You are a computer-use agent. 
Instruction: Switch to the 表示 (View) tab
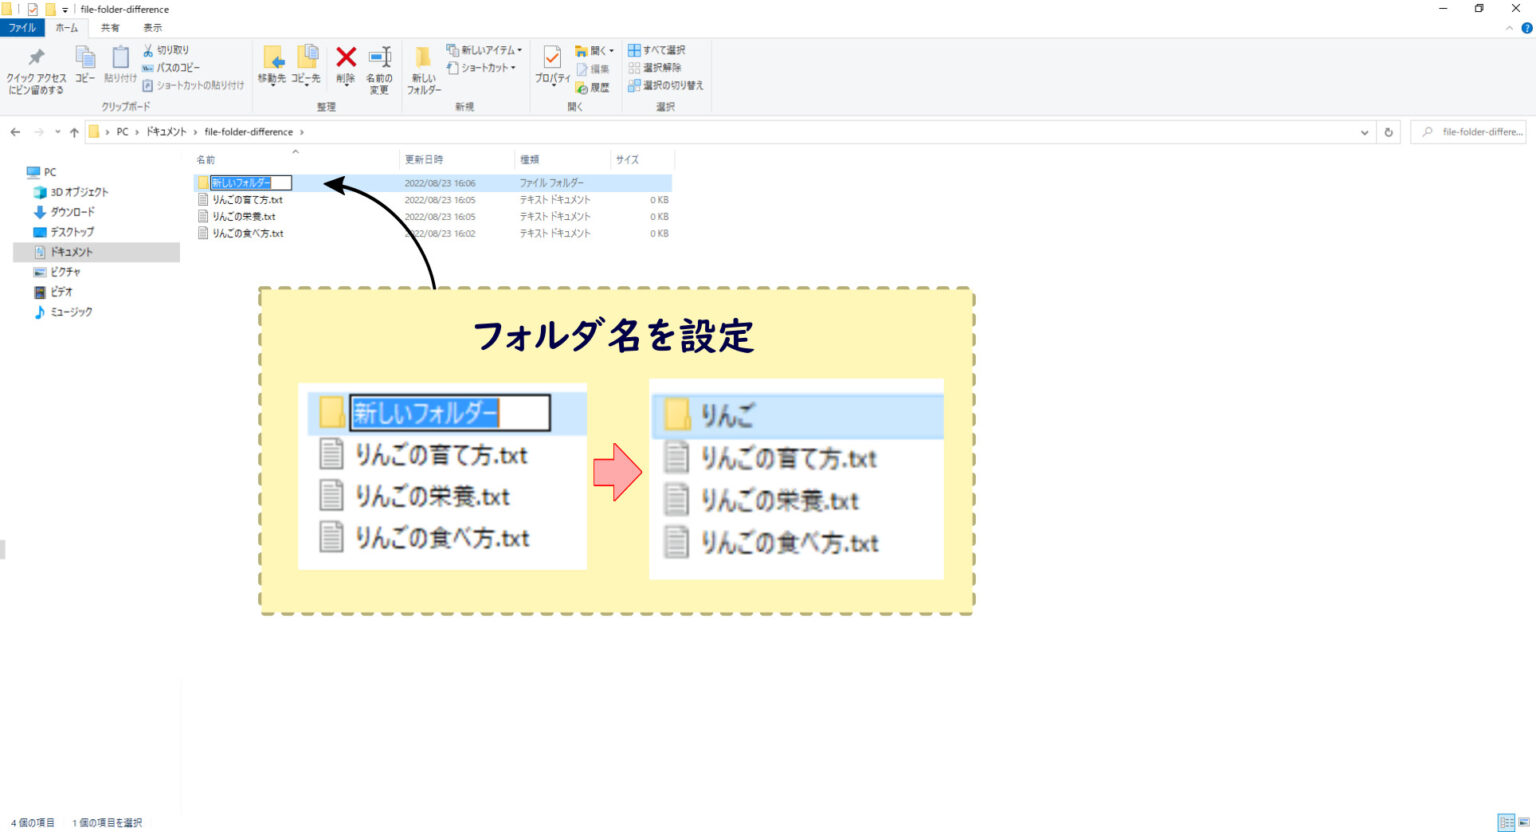(152, 28)
